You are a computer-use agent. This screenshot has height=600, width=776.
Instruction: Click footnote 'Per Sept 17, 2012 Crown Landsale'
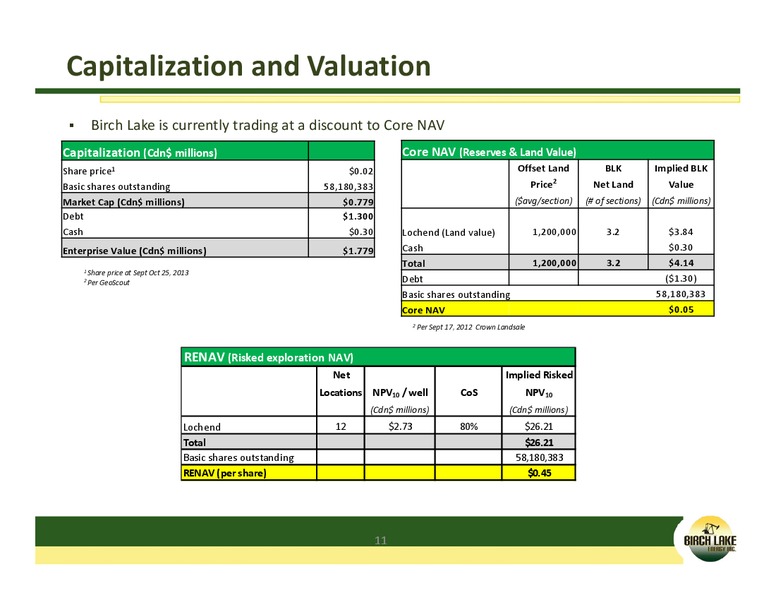pyautogui.click(x=469, y=327)
